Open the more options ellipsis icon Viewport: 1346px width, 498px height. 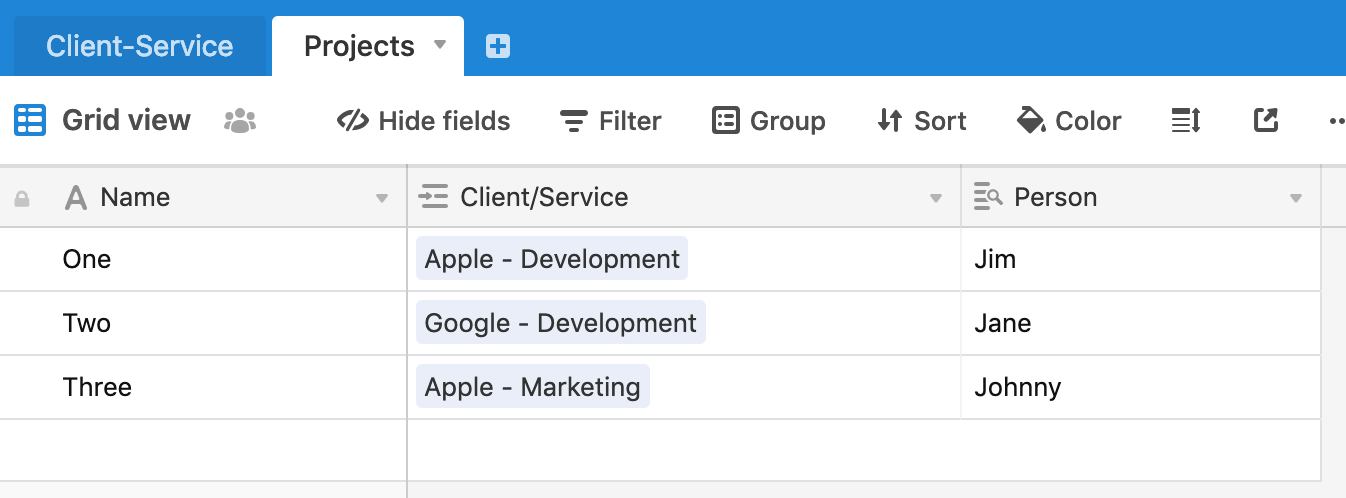[x=1336, y=121]
